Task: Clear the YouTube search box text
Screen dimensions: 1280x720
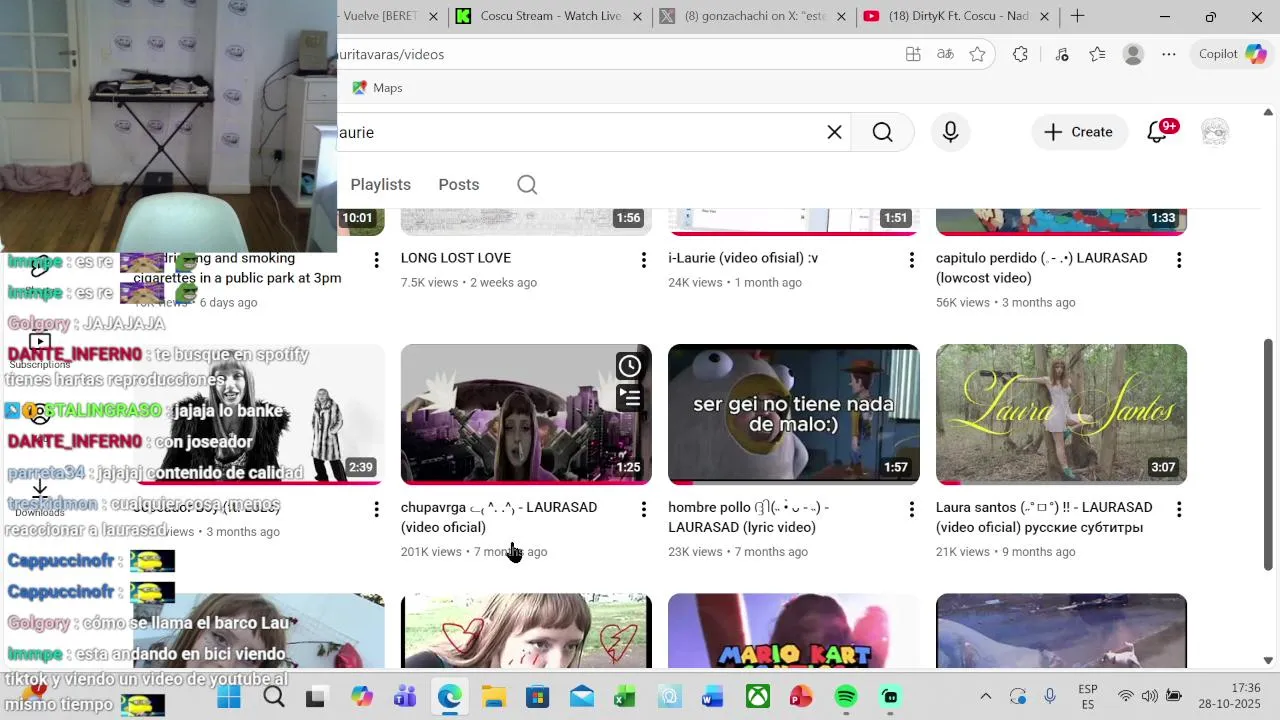Action: coord(834,132)
